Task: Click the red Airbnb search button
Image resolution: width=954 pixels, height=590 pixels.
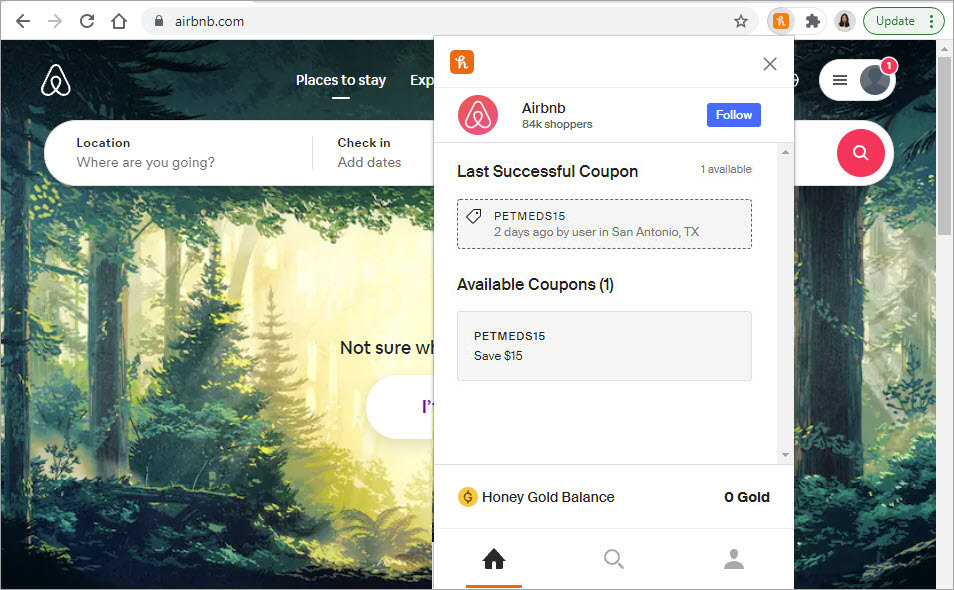Action: [x=860, y=153]
